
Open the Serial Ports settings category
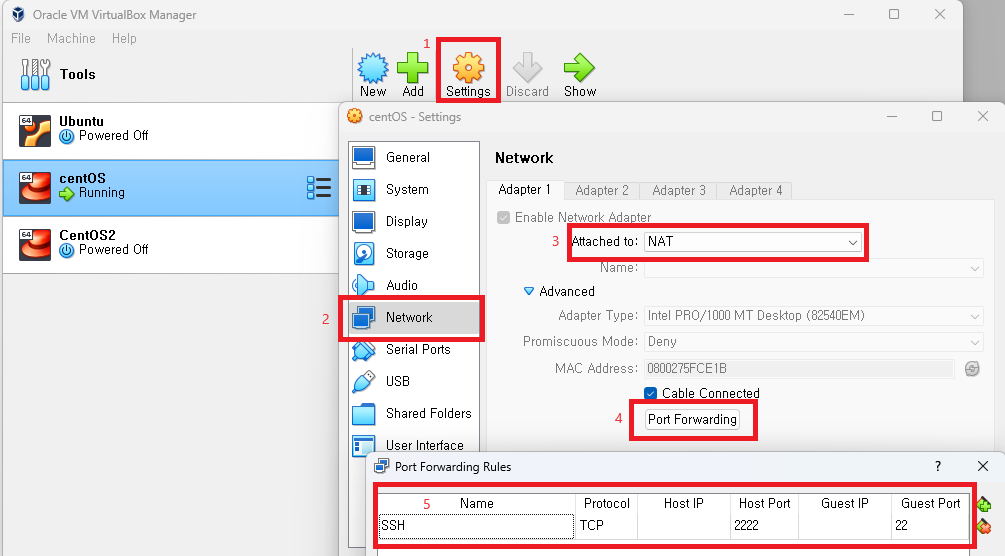[414, 350]
